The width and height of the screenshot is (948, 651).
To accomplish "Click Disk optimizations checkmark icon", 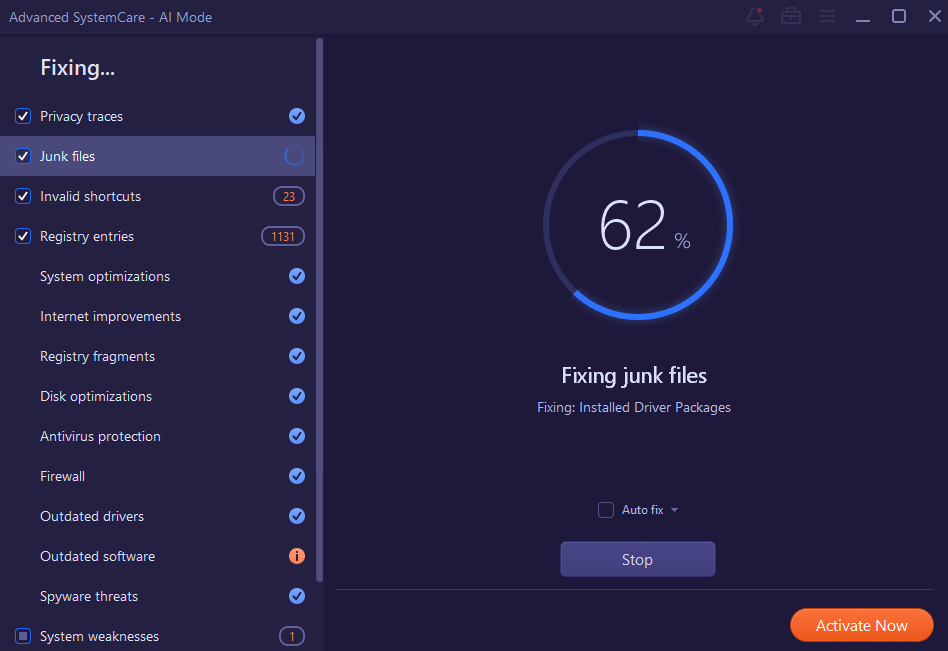I will [x=296, y=396].
